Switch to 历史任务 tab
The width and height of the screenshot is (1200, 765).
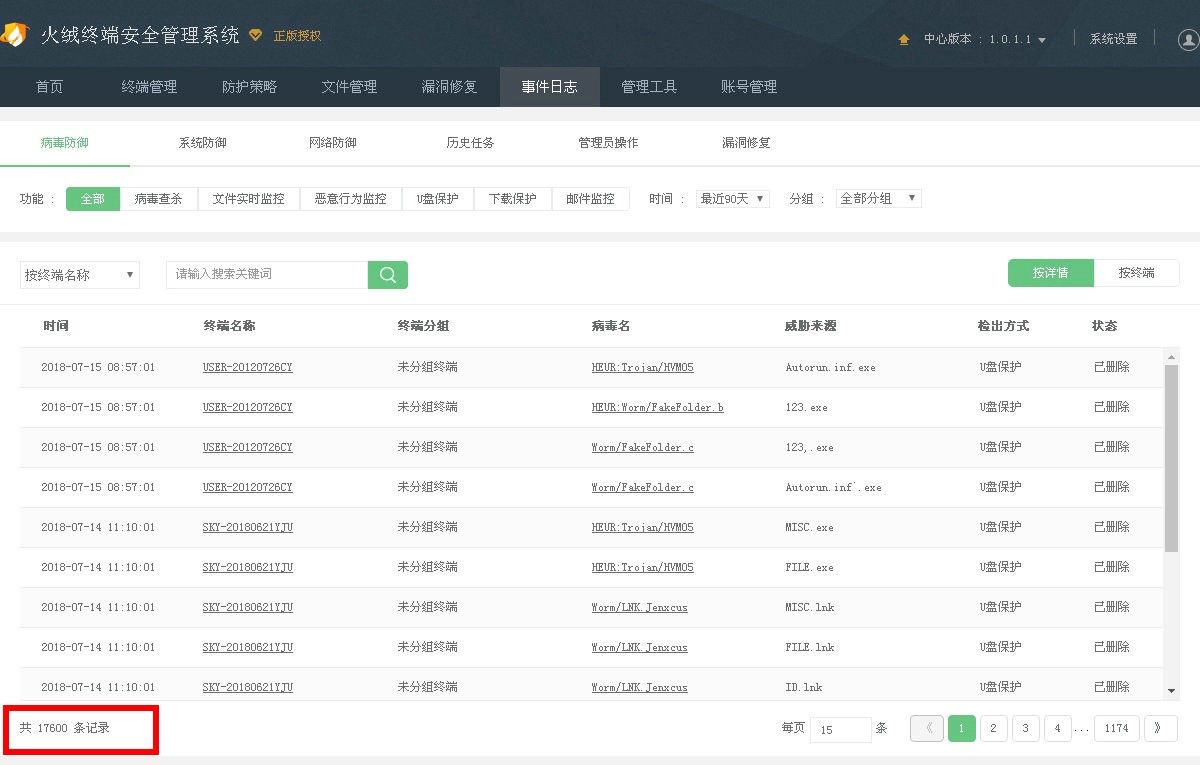click(470, 143)
